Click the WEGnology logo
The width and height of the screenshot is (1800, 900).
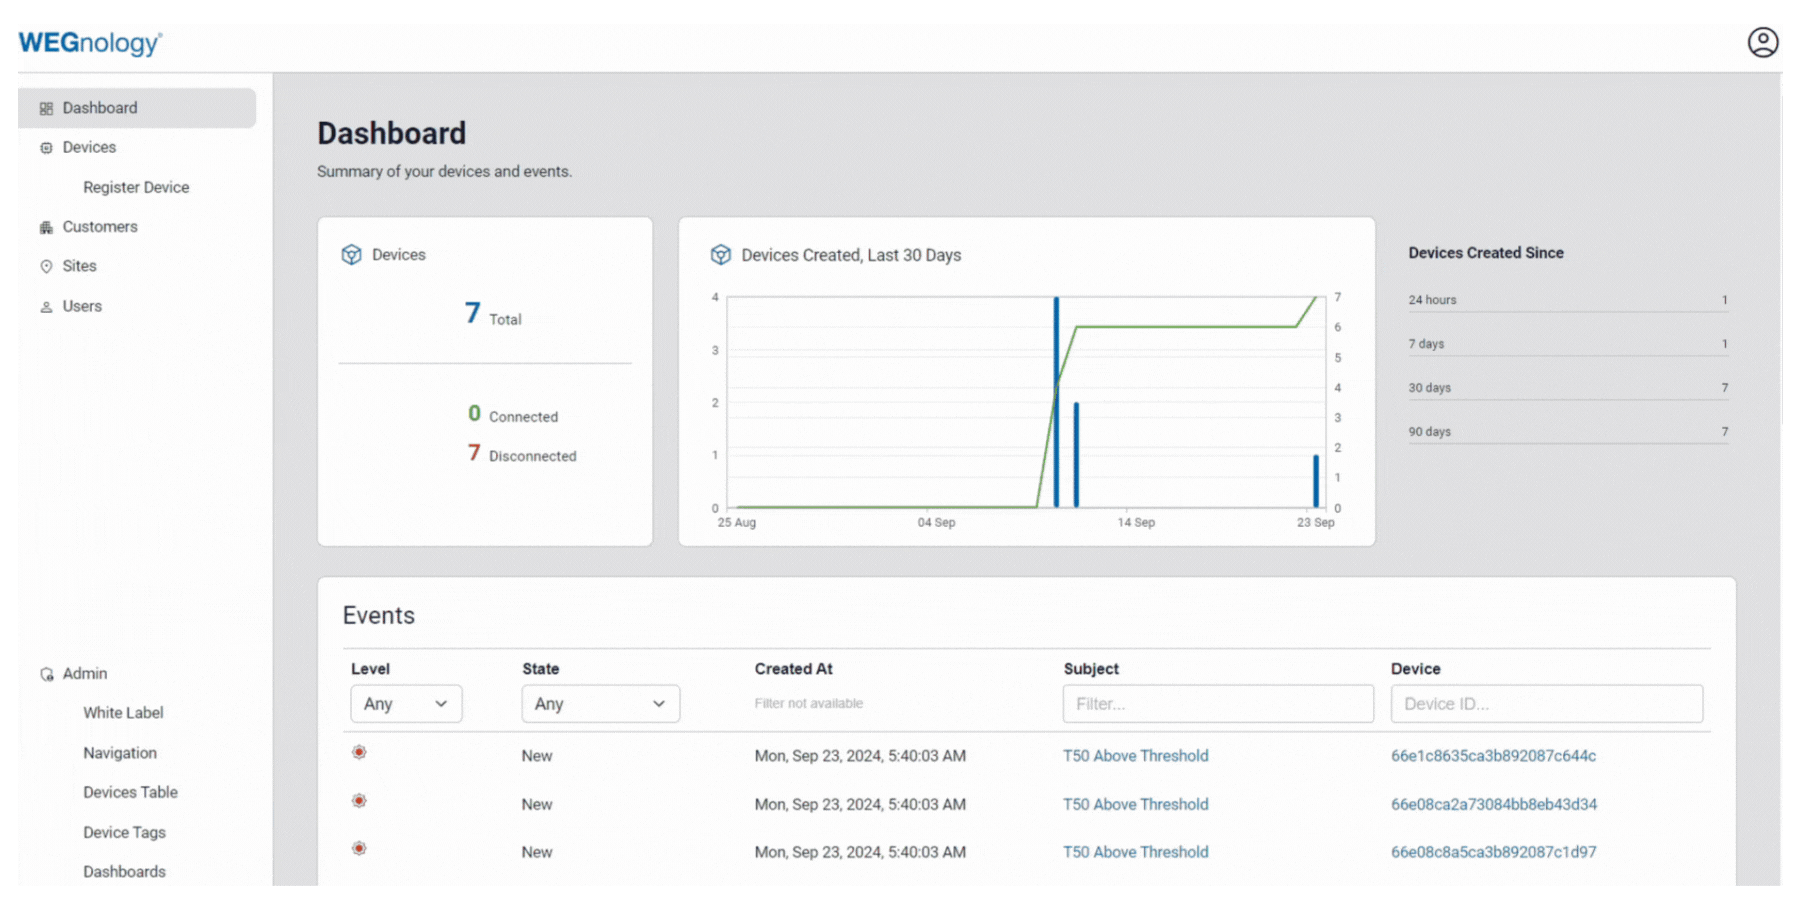(90, 43)
